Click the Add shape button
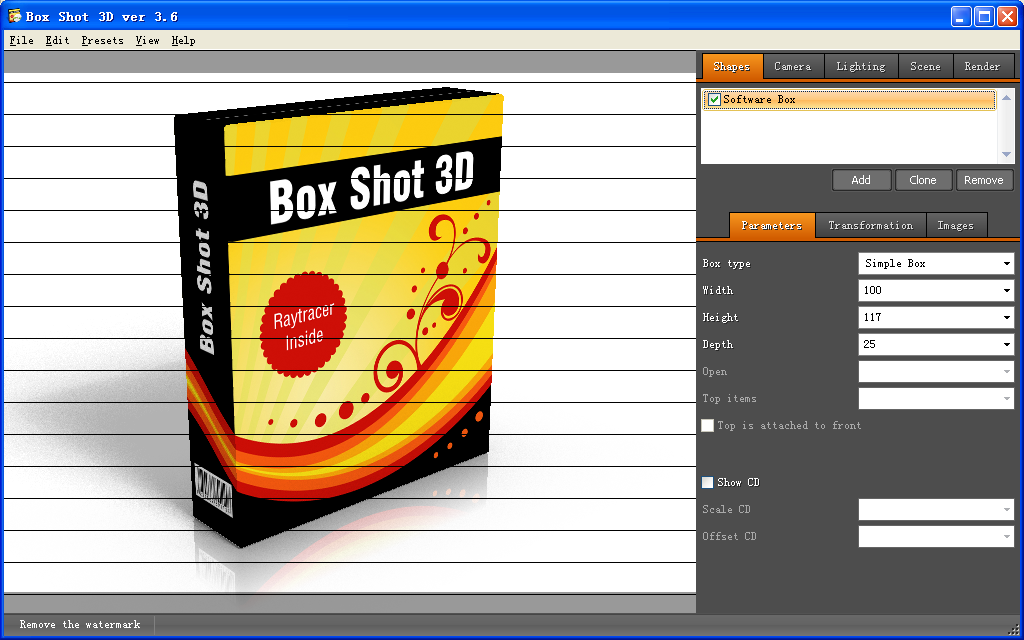1024x640 pixels. (x=861, y=180)
